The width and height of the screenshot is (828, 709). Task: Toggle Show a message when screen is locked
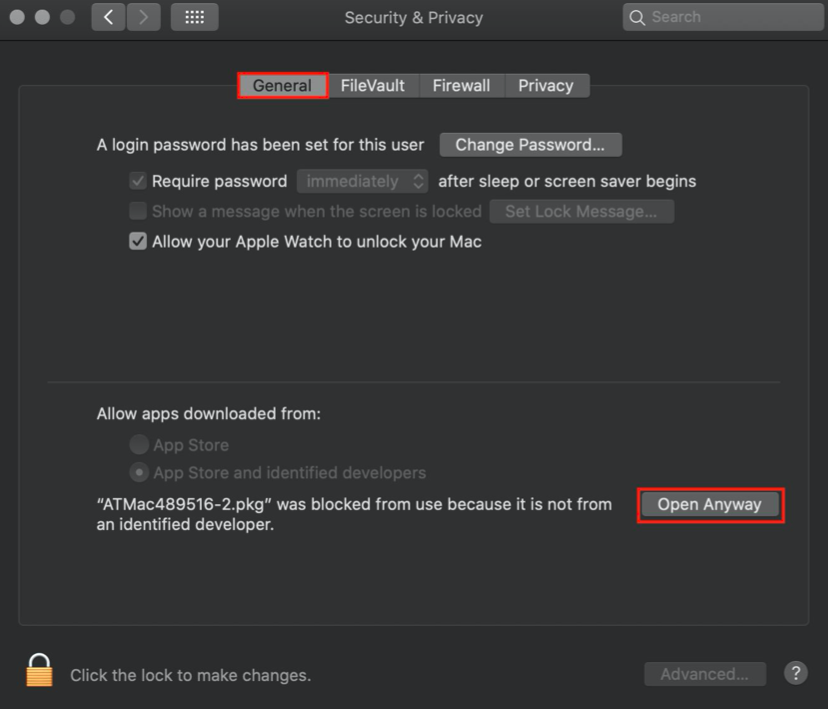click(x=137, y=211)
